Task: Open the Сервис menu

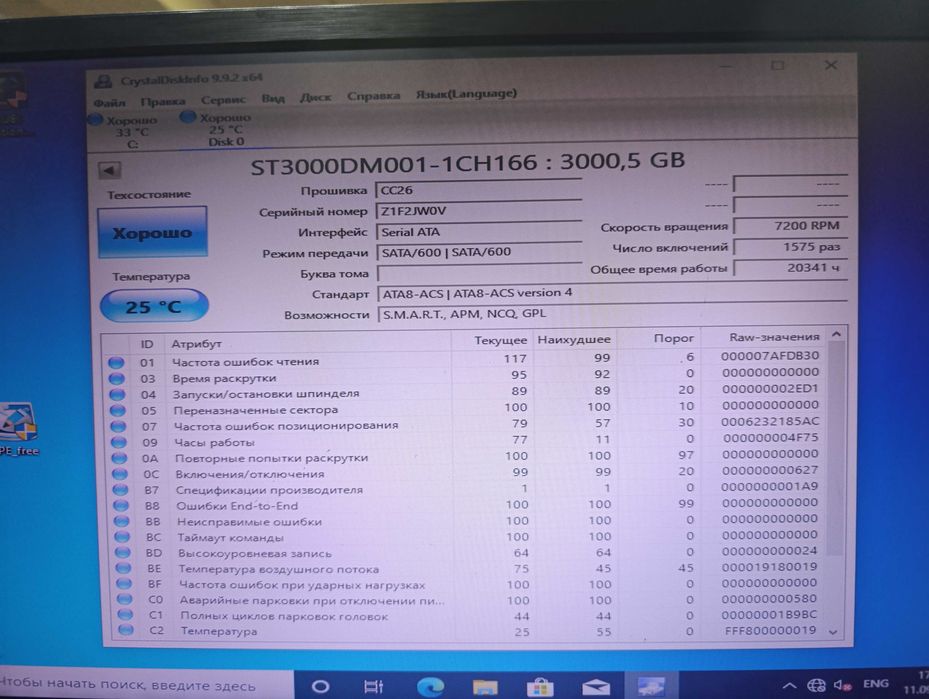Action: pos(223,100)
